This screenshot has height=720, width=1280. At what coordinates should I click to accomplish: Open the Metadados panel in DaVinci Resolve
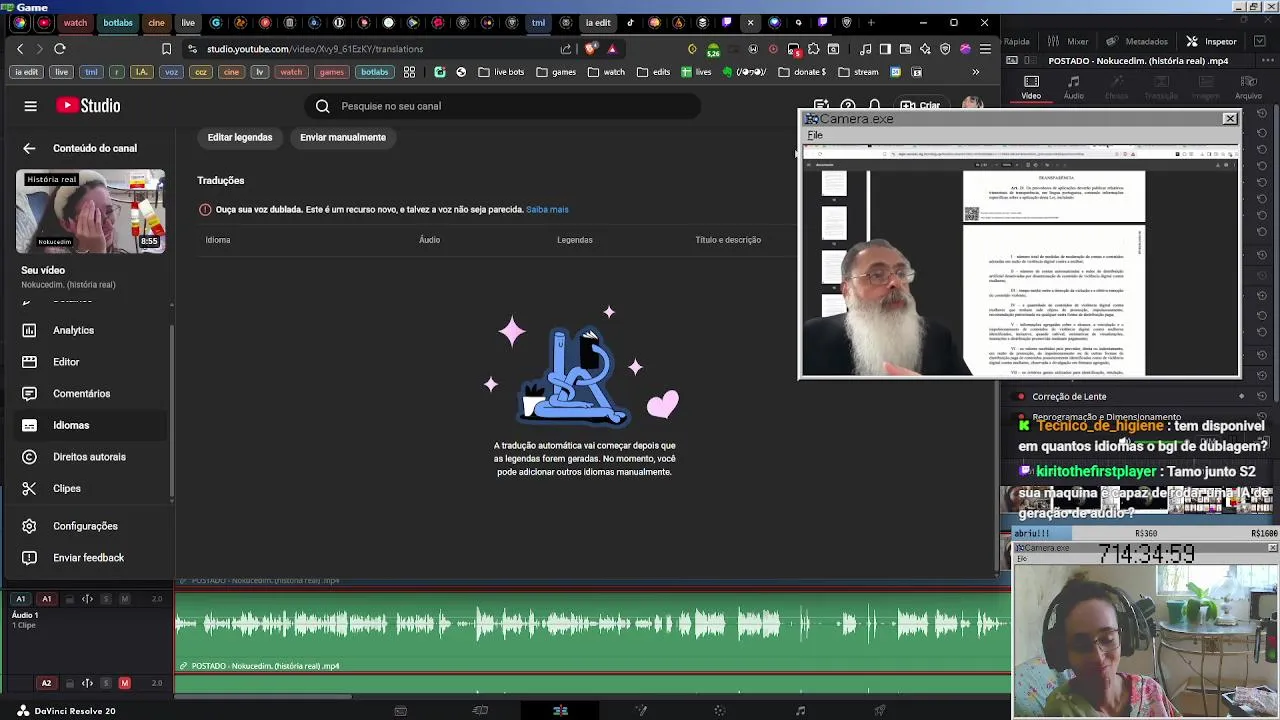[1138, 41]
